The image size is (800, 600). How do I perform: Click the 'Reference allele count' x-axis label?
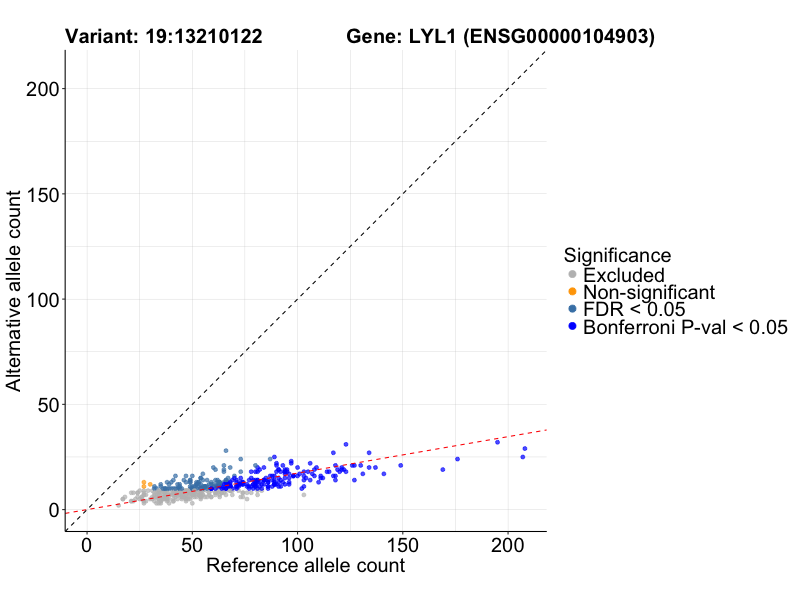(x=305, y=566)
